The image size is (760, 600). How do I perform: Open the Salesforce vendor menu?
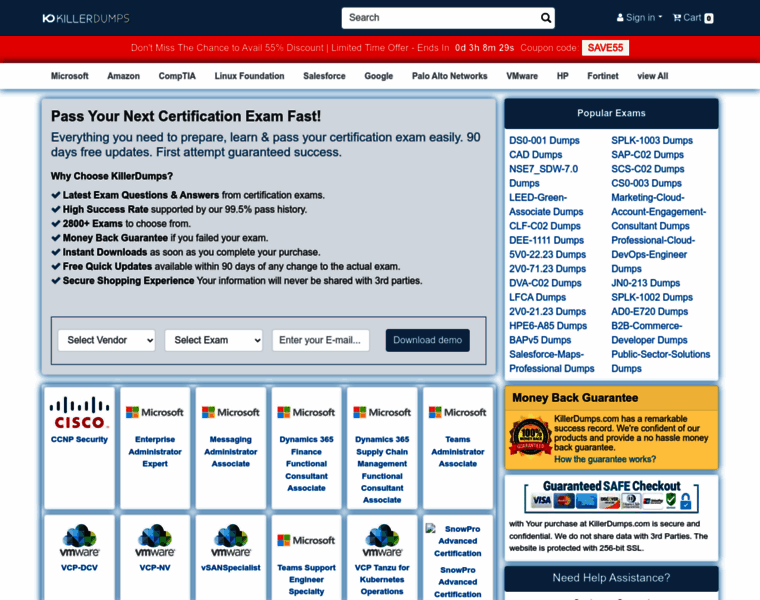coord(324,76)
